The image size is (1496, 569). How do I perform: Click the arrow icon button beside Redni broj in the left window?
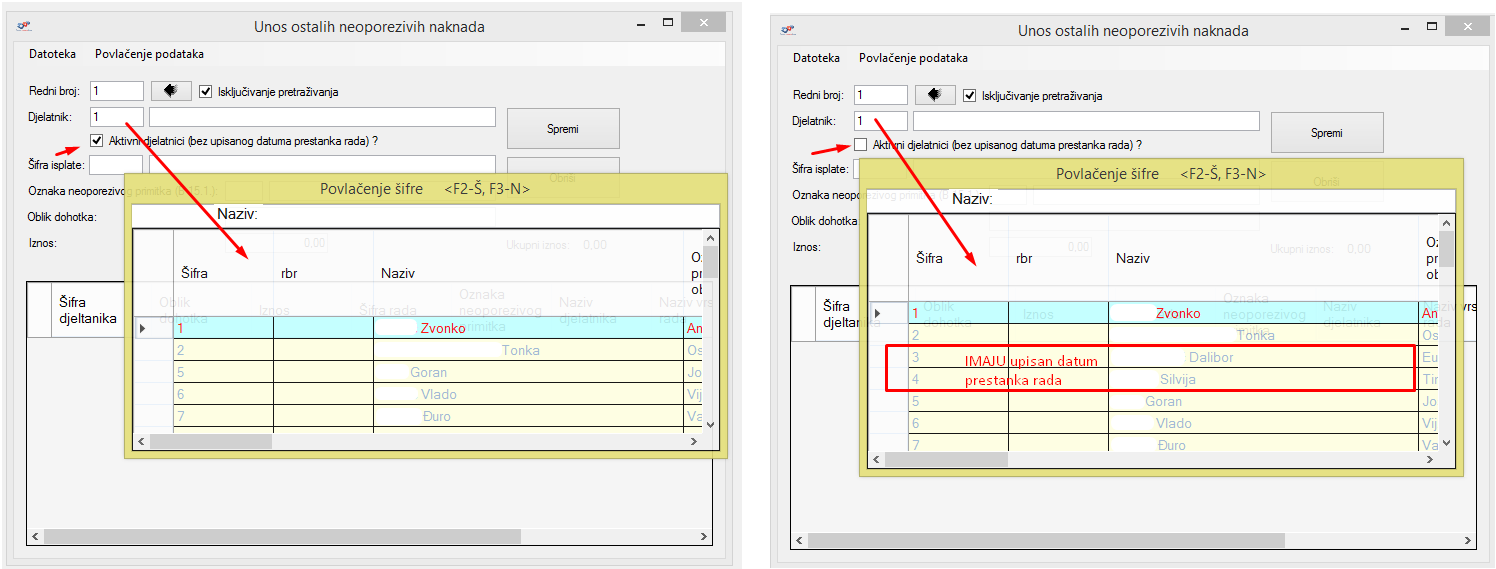[x=171, y=91]
